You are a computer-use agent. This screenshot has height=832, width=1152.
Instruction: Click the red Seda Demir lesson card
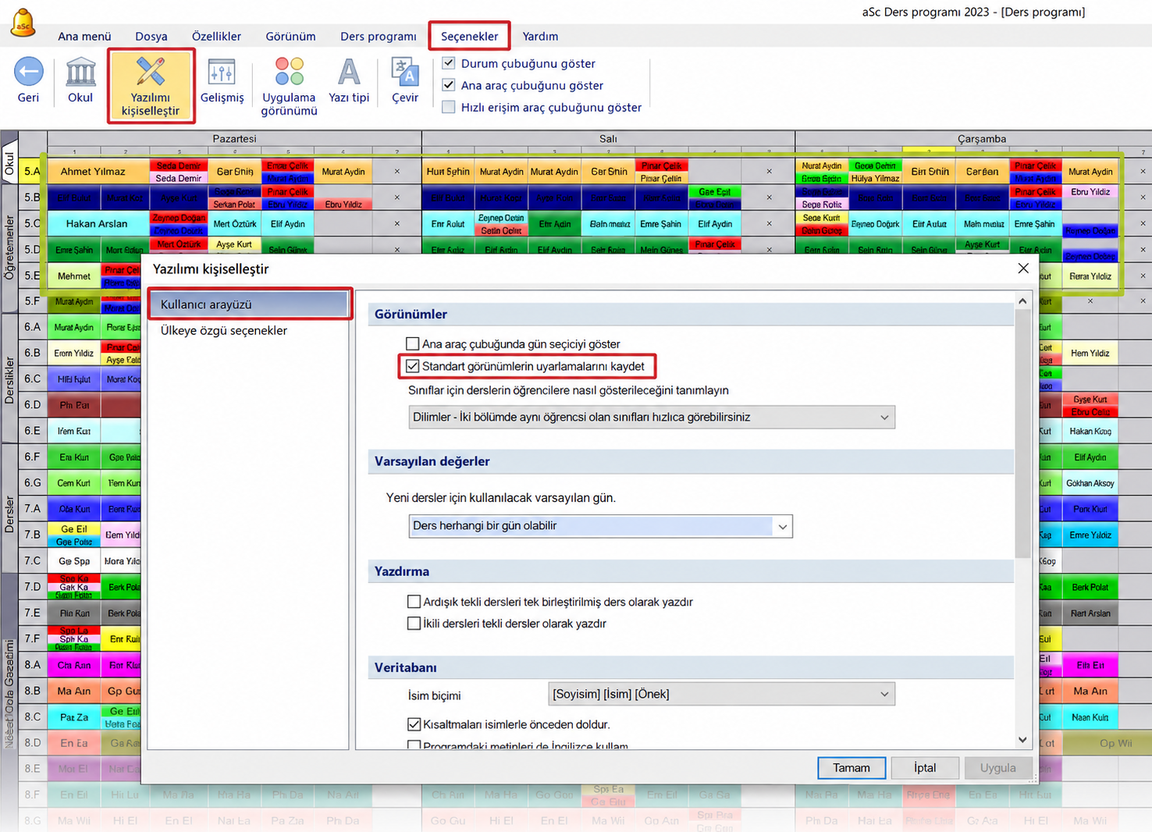coord(179,165)
